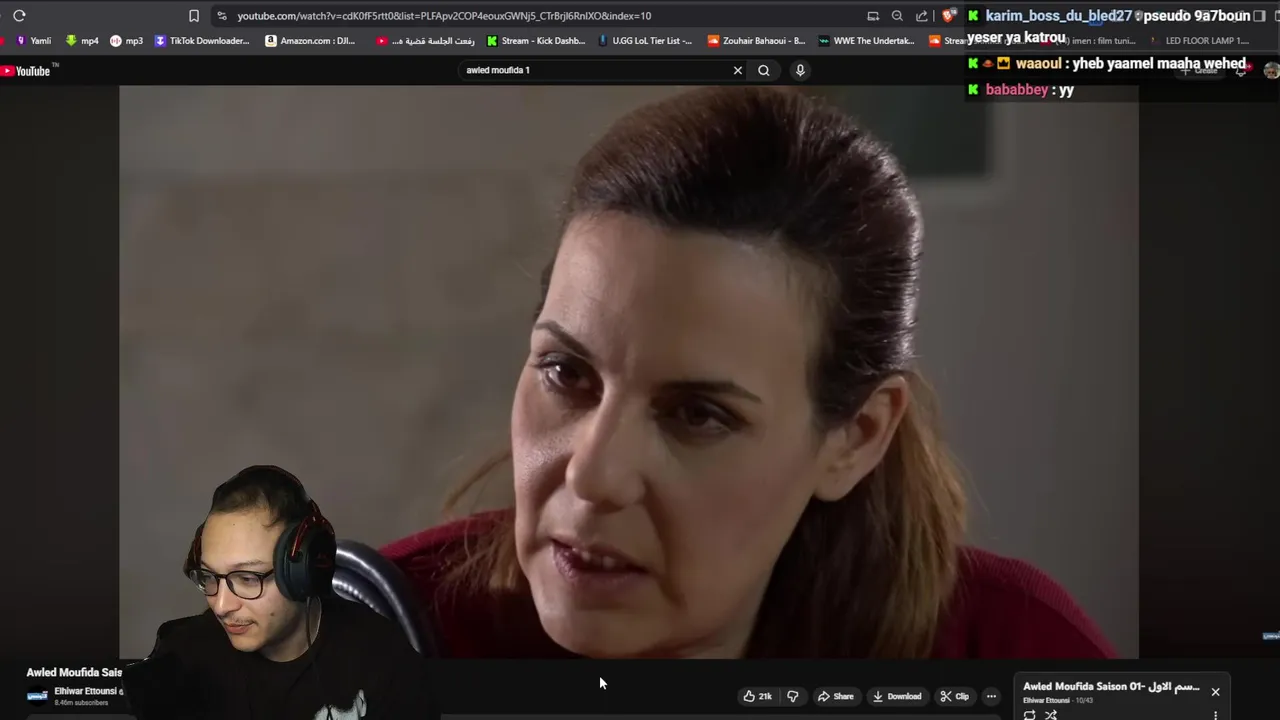Go to YouTube home via the logo
1280x720 pixels.
click(26, 71)
